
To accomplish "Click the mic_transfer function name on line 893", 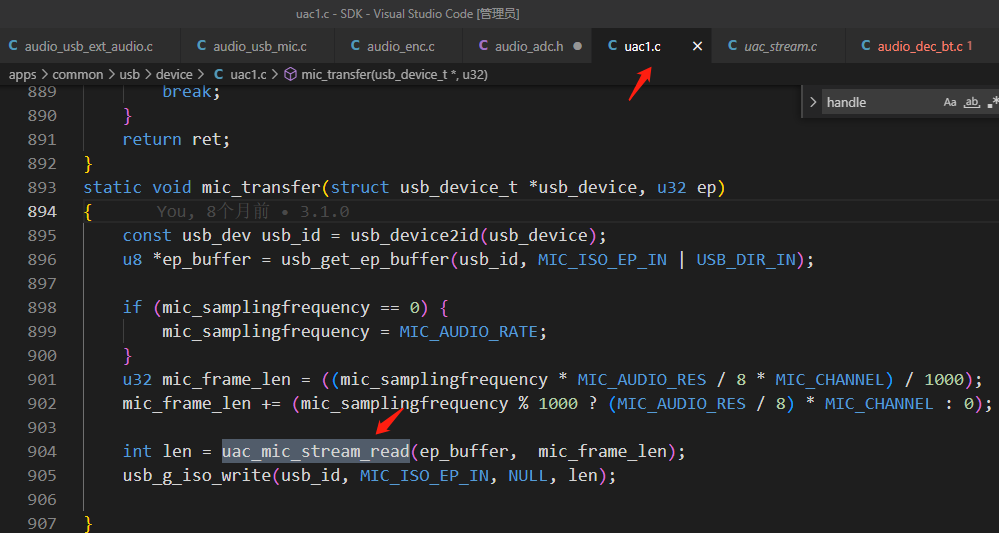I will pos(261,187).
